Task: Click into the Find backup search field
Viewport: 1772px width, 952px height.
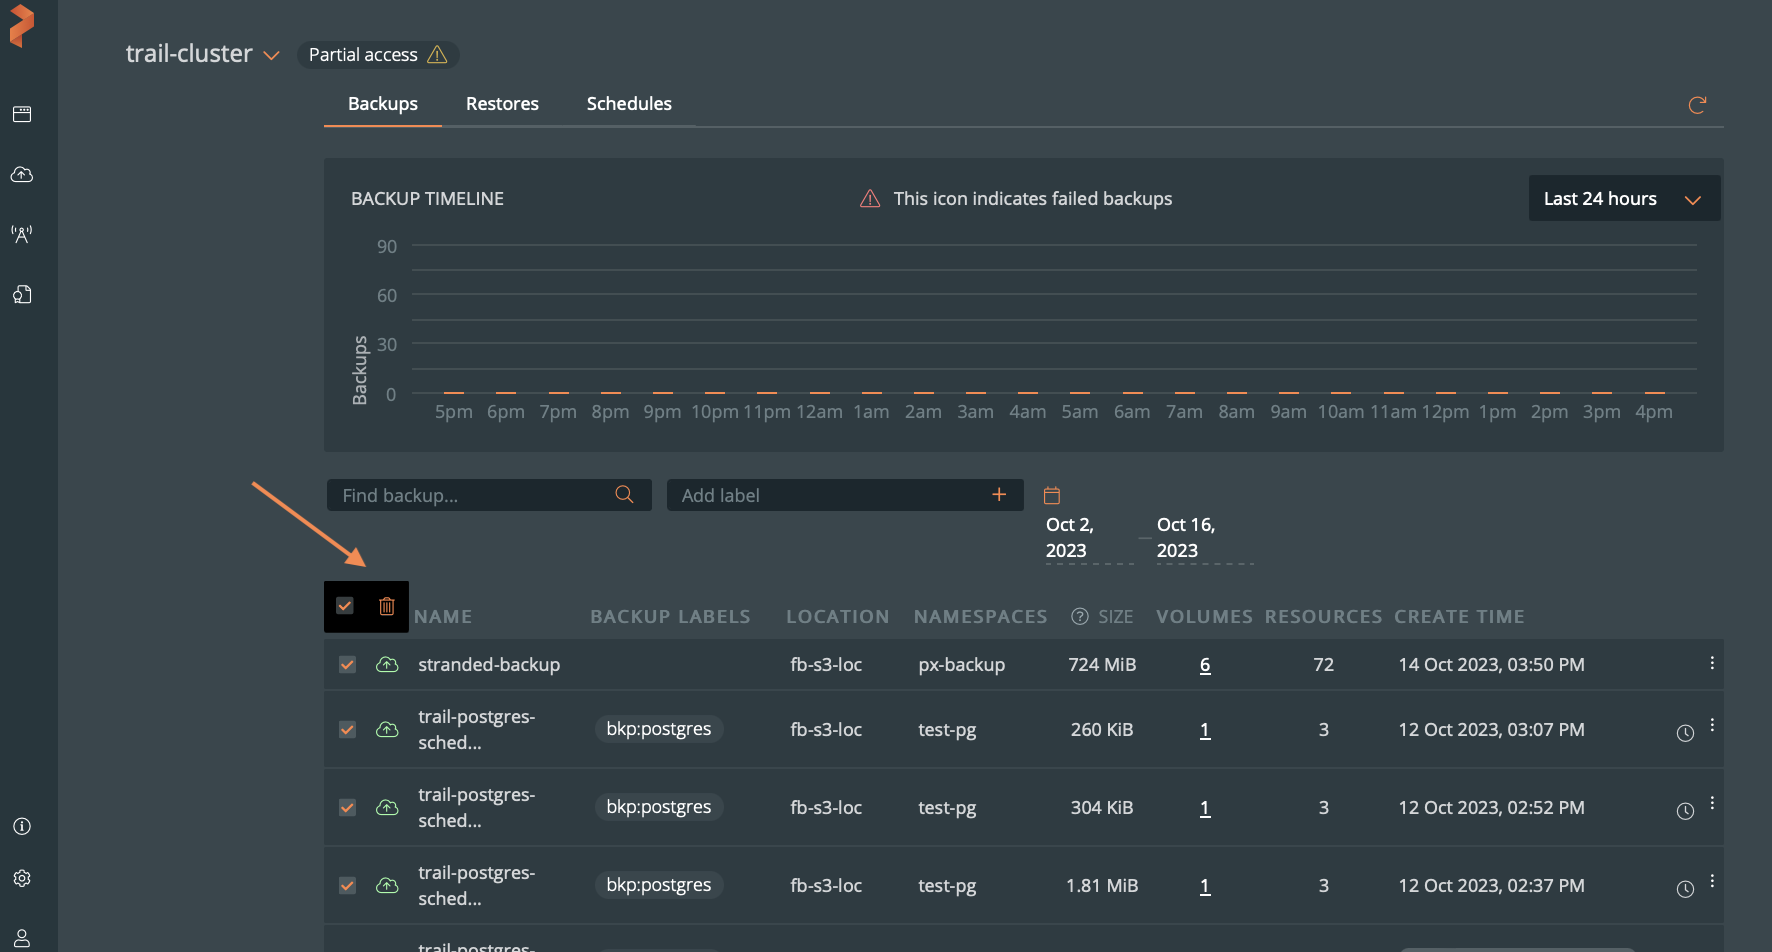Action: pyautogui.click(x=470, y=495)
